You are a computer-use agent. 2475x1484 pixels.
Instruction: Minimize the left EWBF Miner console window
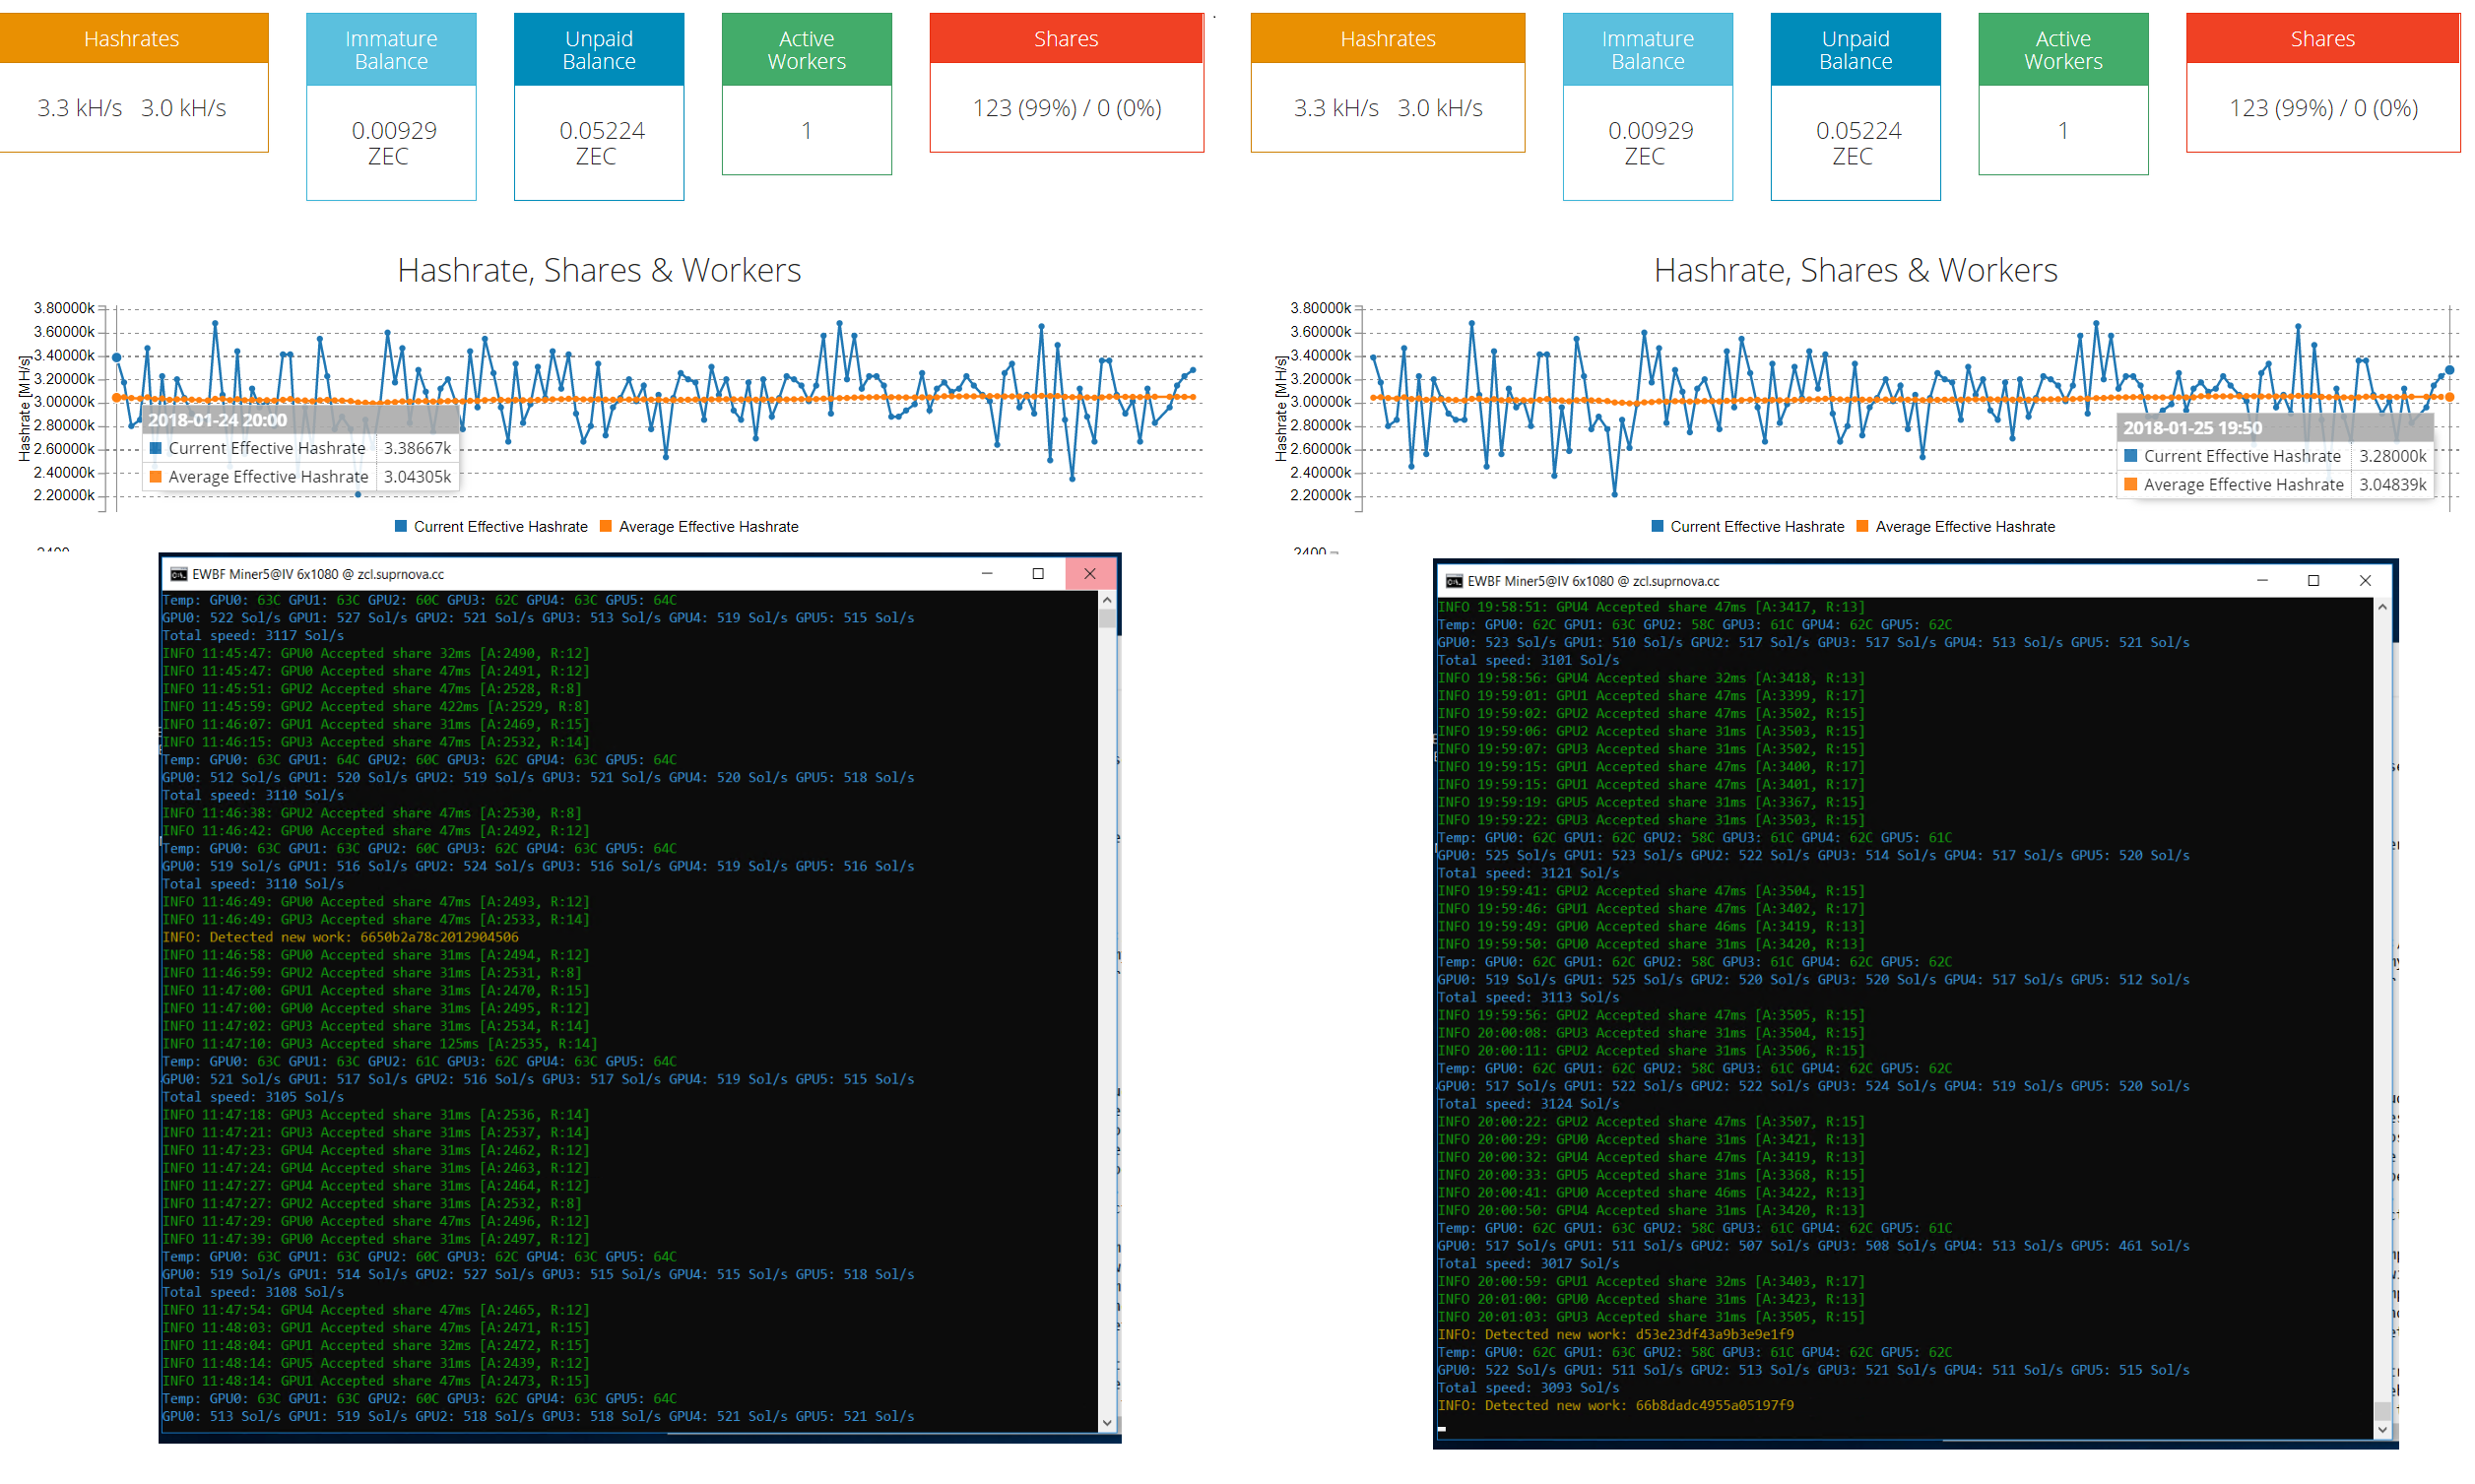pos(987,574)
